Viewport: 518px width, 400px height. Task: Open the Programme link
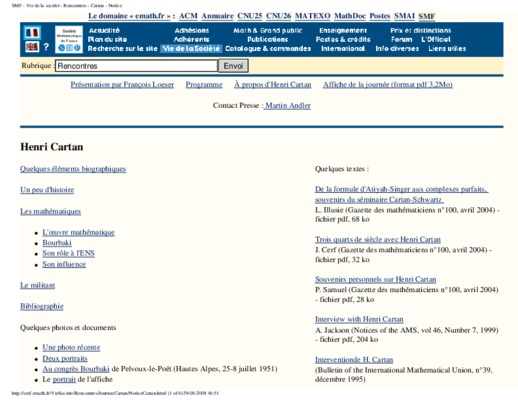coord(204,85)
